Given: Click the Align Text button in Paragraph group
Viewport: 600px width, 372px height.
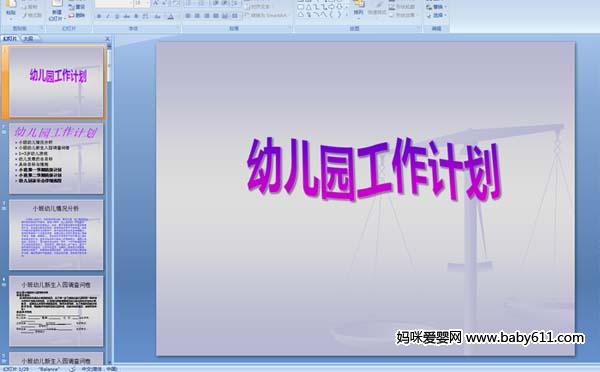Looking at the screenshot, I should click(x=258, y=7).
